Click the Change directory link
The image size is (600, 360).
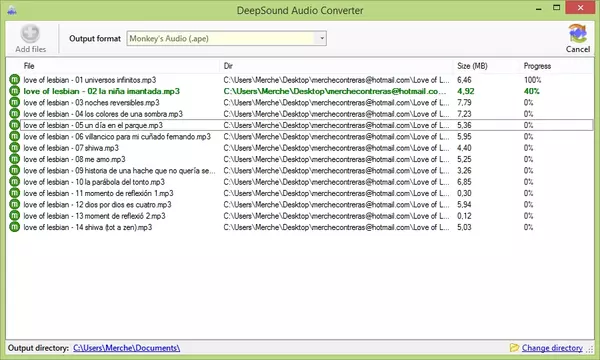tap(552, 348)
